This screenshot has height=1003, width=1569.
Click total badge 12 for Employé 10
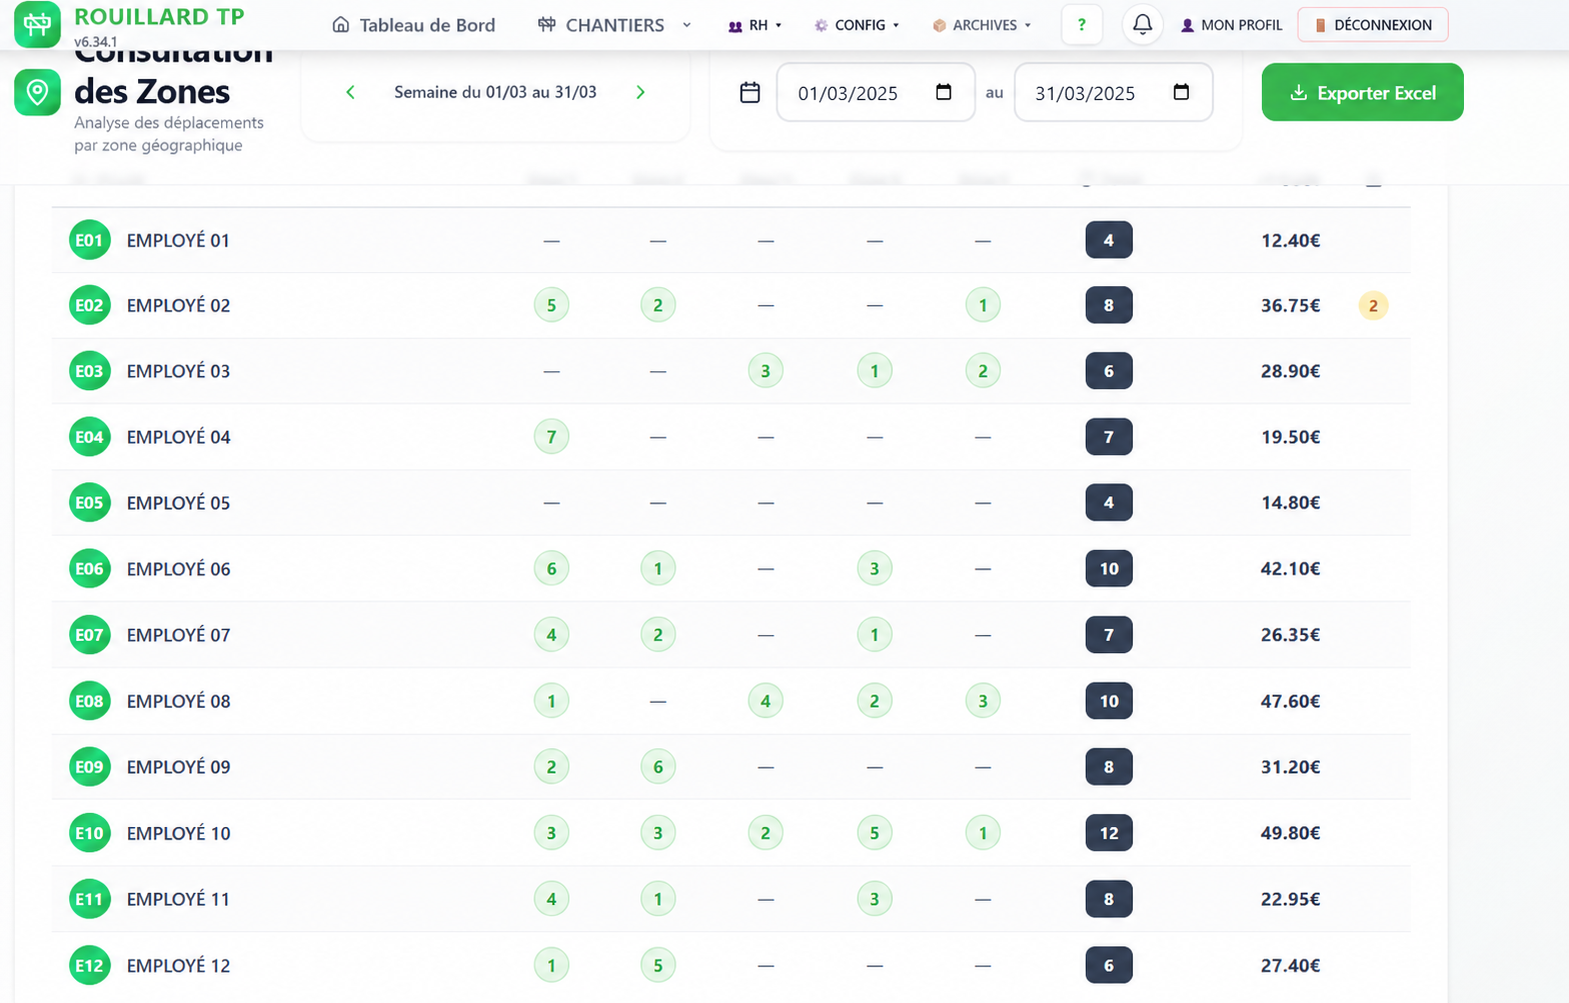1109,833
